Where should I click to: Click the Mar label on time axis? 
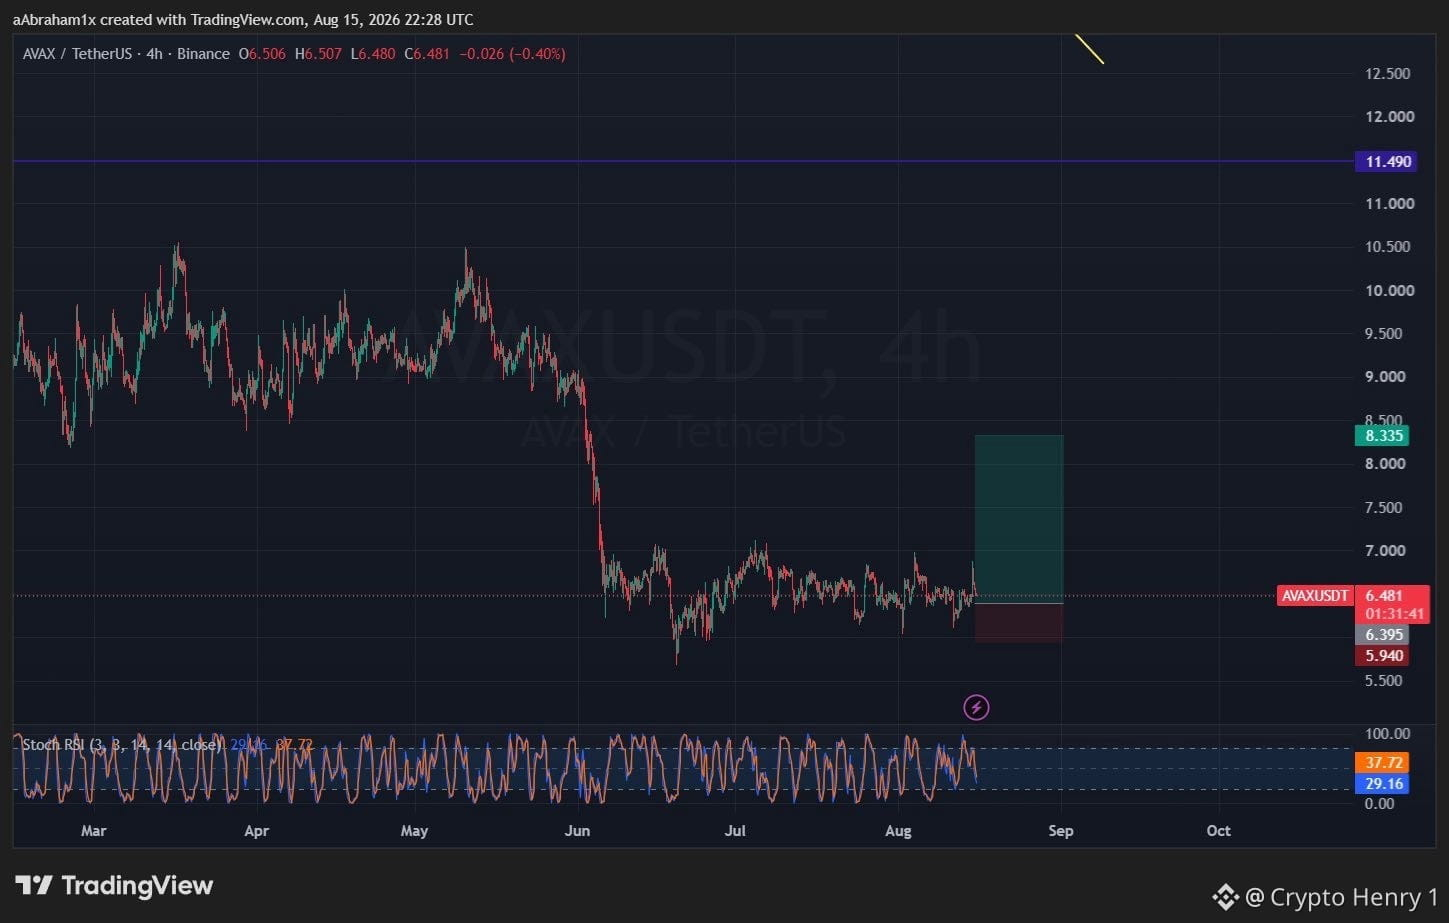[x=93, y=831]
